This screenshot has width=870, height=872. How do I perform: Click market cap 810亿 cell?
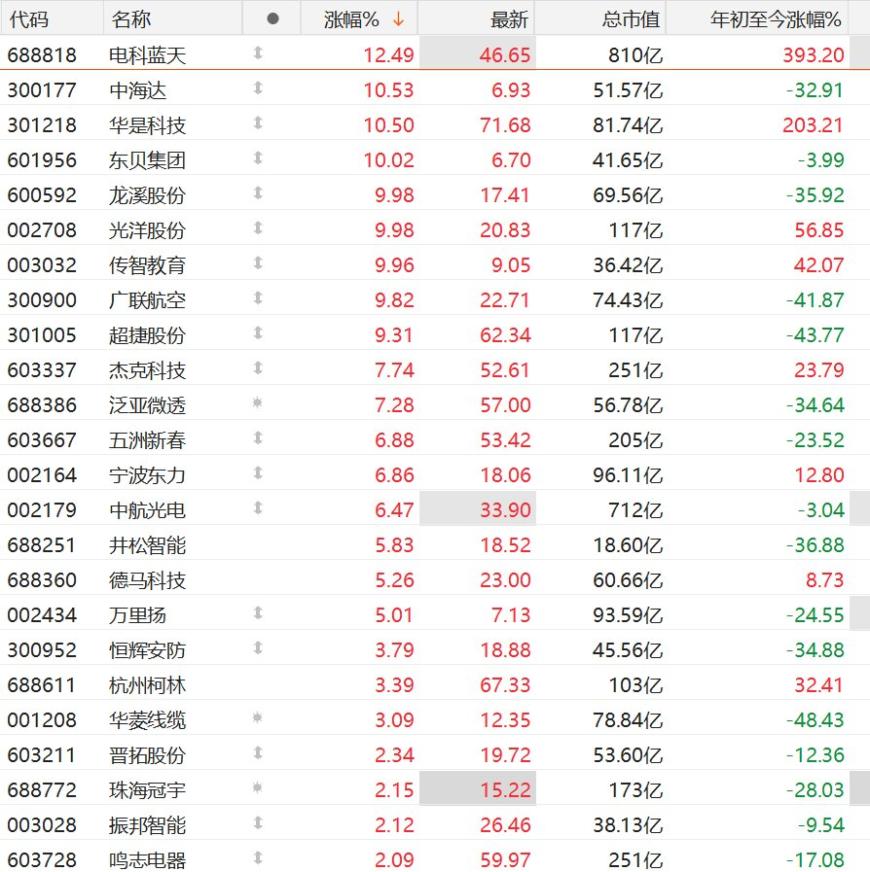(636, 55)
